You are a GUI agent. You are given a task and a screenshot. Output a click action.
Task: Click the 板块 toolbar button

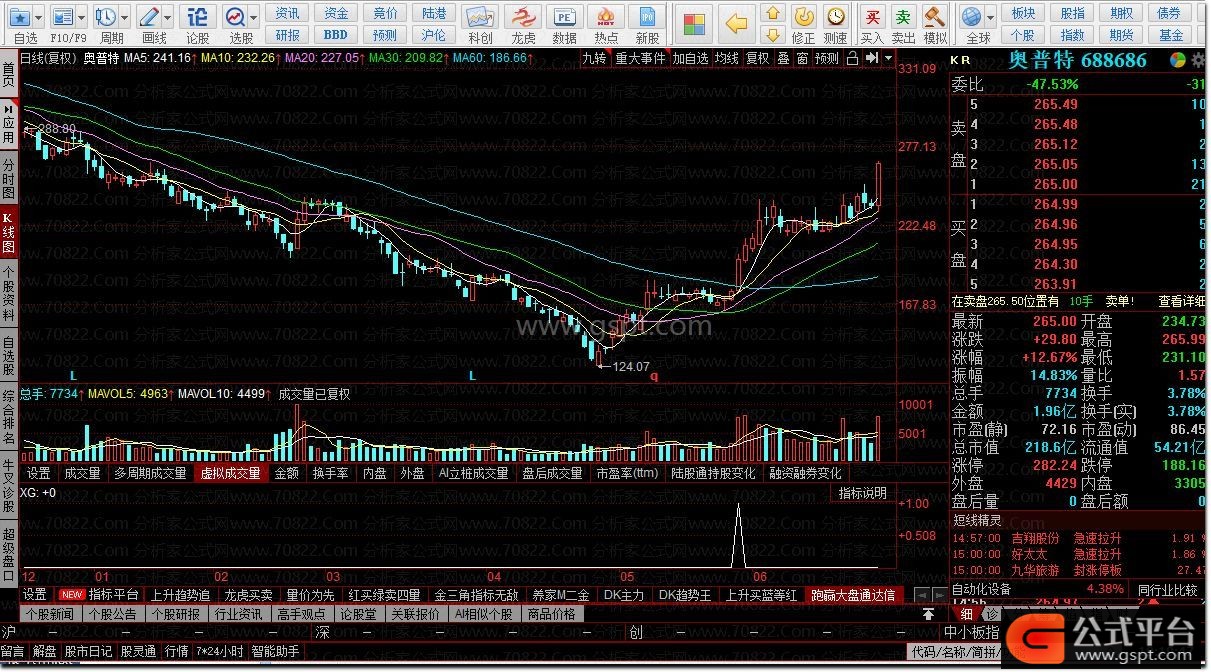click(x=1023, y=13)
